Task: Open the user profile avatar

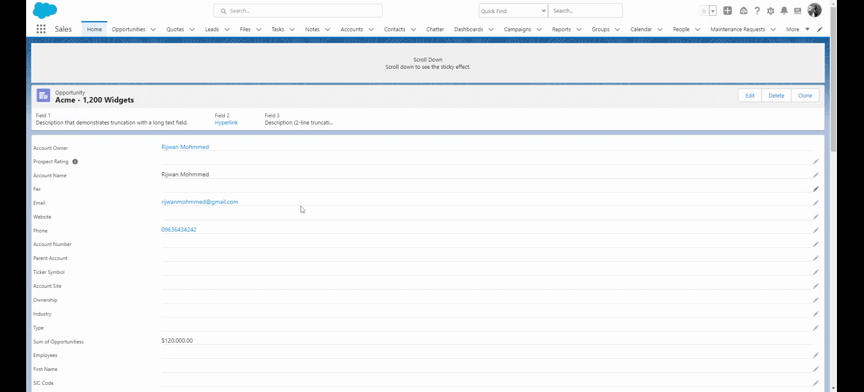Action: (814, 10)
